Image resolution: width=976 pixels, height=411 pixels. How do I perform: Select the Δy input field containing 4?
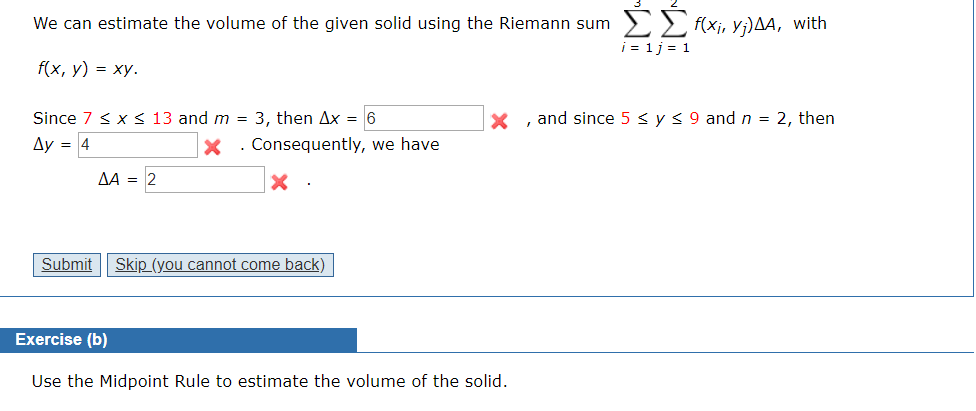tap(138, 145)
